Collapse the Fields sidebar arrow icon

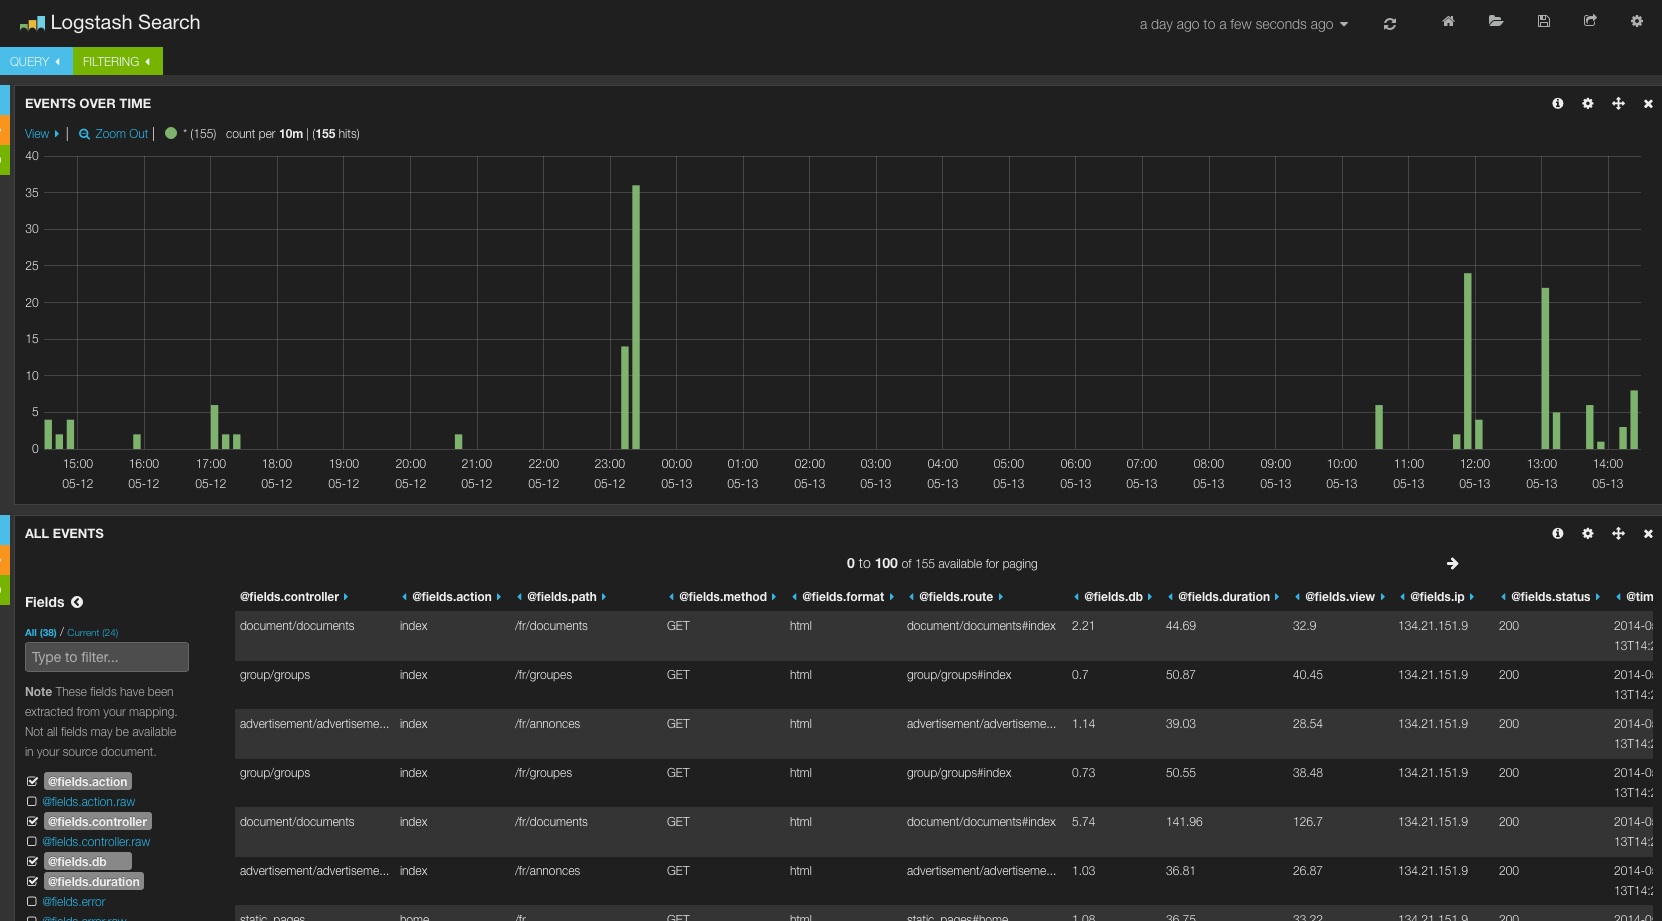(77, 602)
